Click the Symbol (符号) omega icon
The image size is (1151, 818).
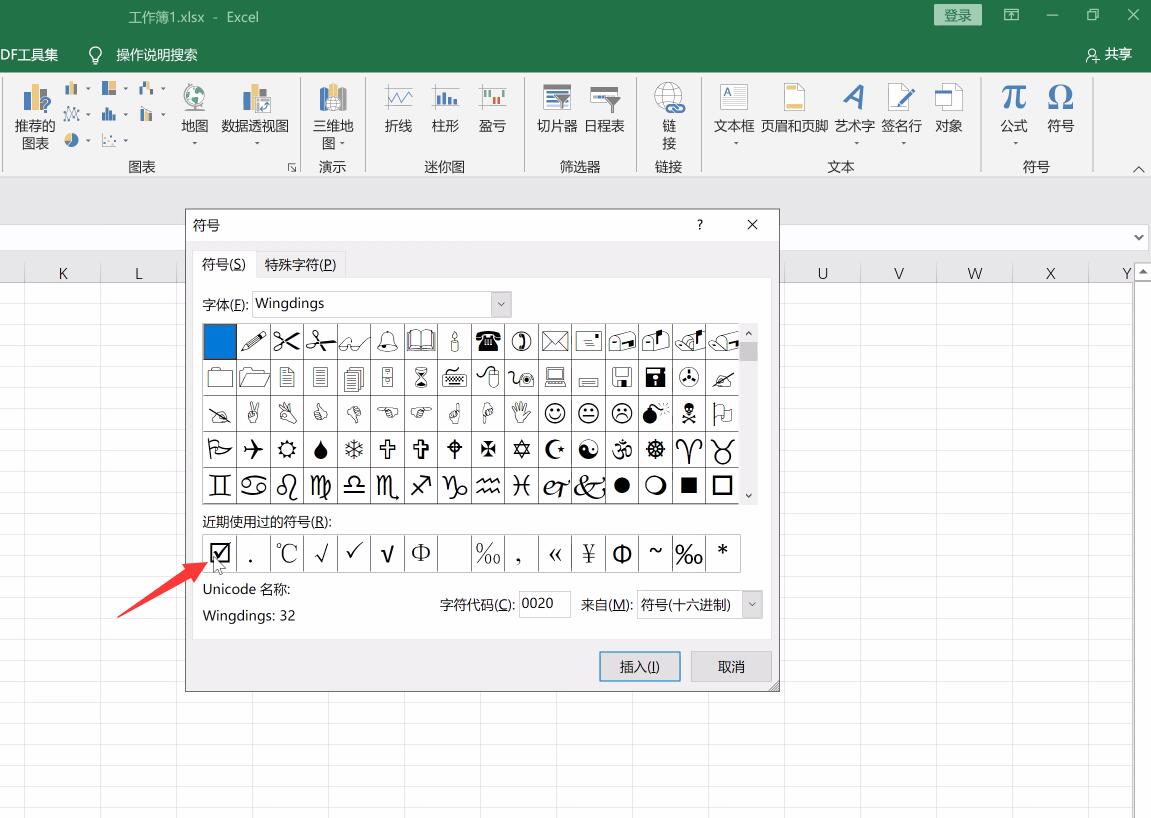point(1060,97)
